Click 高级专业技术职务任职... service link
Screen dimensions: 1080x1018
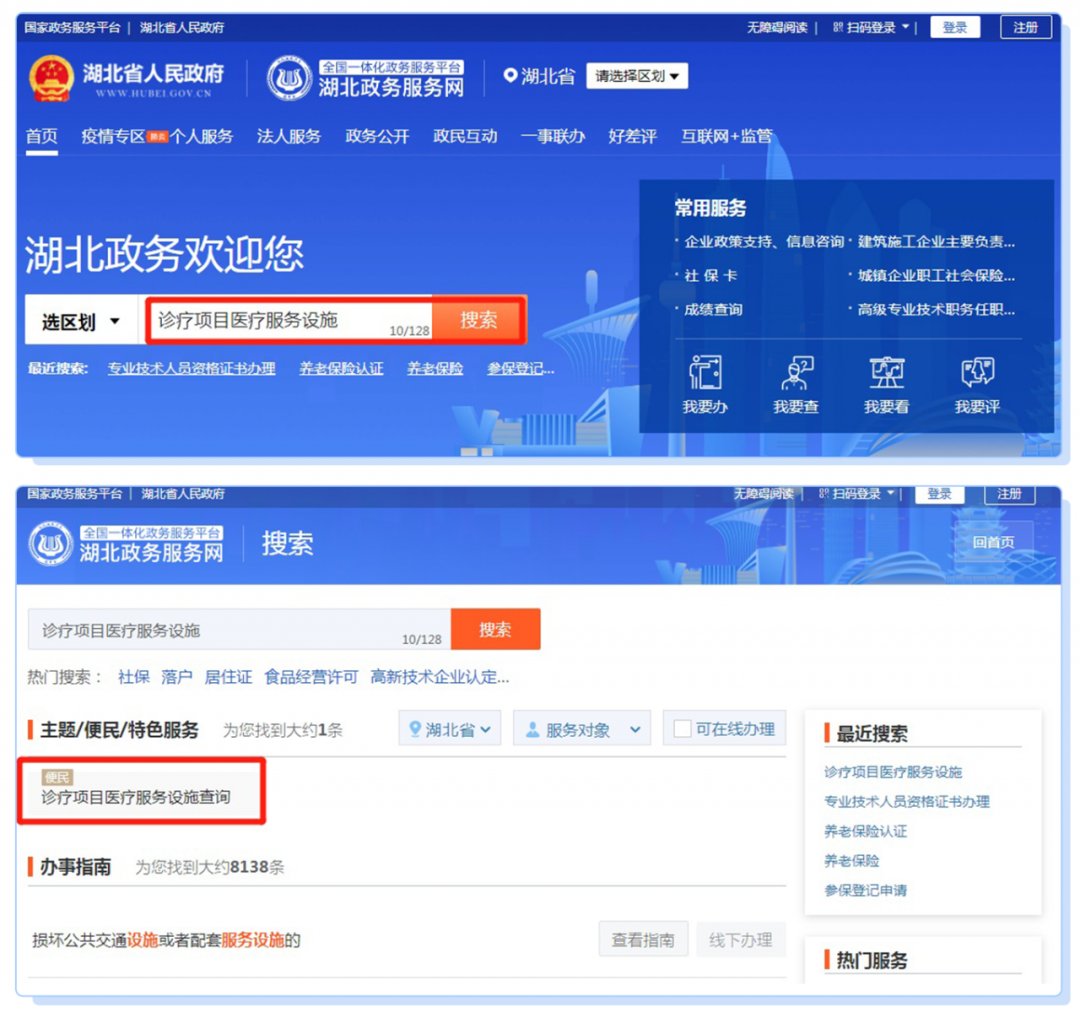936,309
